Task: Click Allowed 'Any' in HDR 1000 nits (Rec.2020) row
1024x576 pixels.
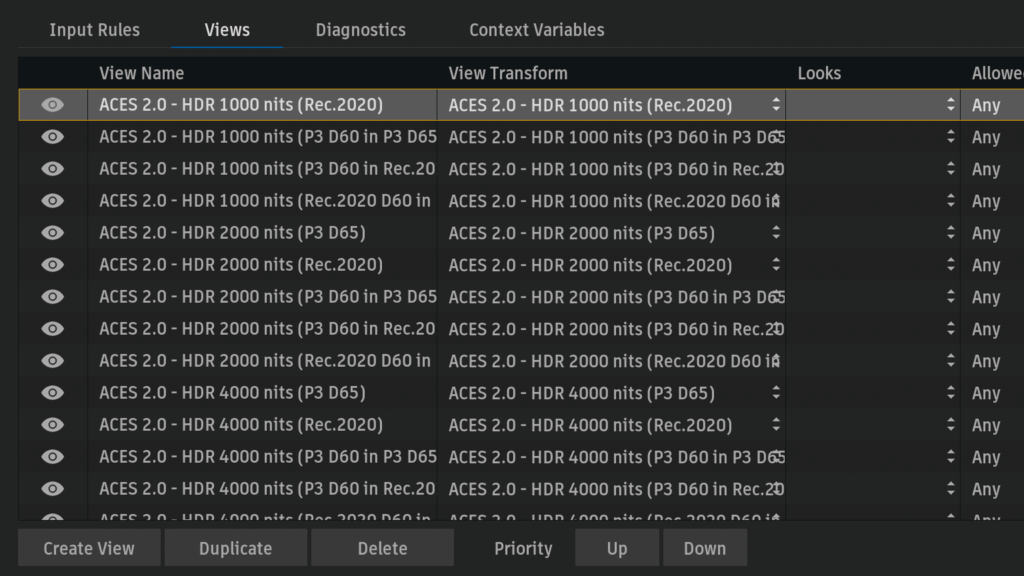Action: coord(986,105)
